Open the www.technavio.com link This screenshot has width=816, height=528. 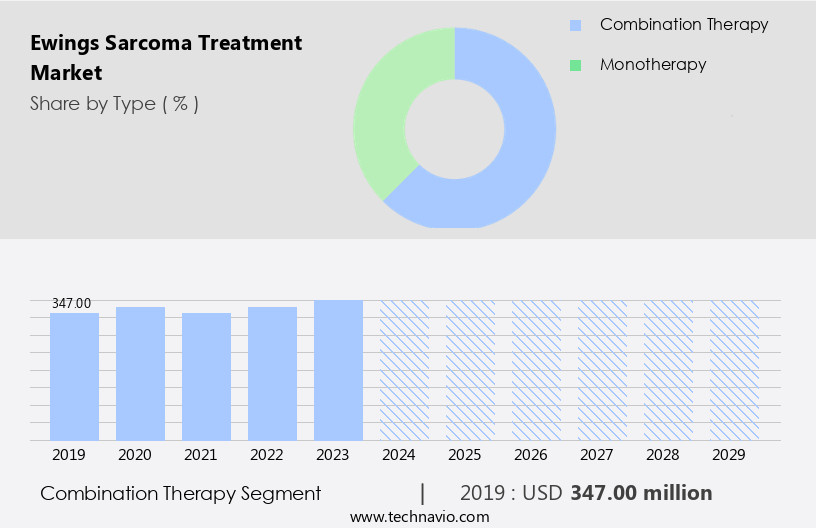coord(420,517)
